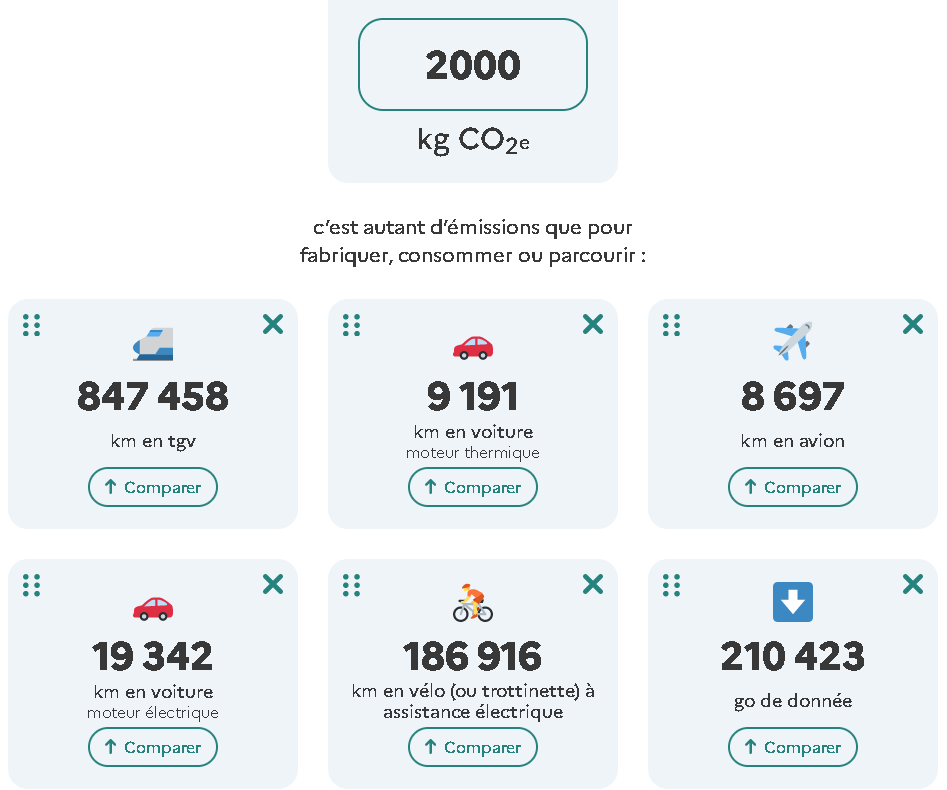
Task: Compare using km en avion
Action: pos(792,487)
